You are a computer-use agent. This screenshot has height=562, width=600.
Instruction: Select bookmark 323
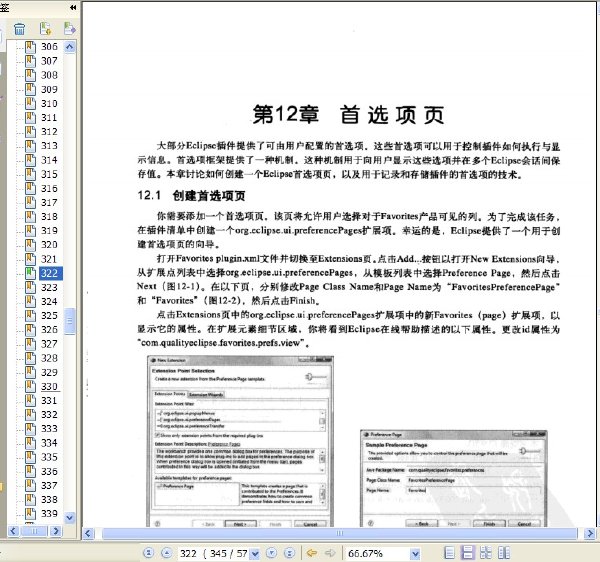coord(49,287)
